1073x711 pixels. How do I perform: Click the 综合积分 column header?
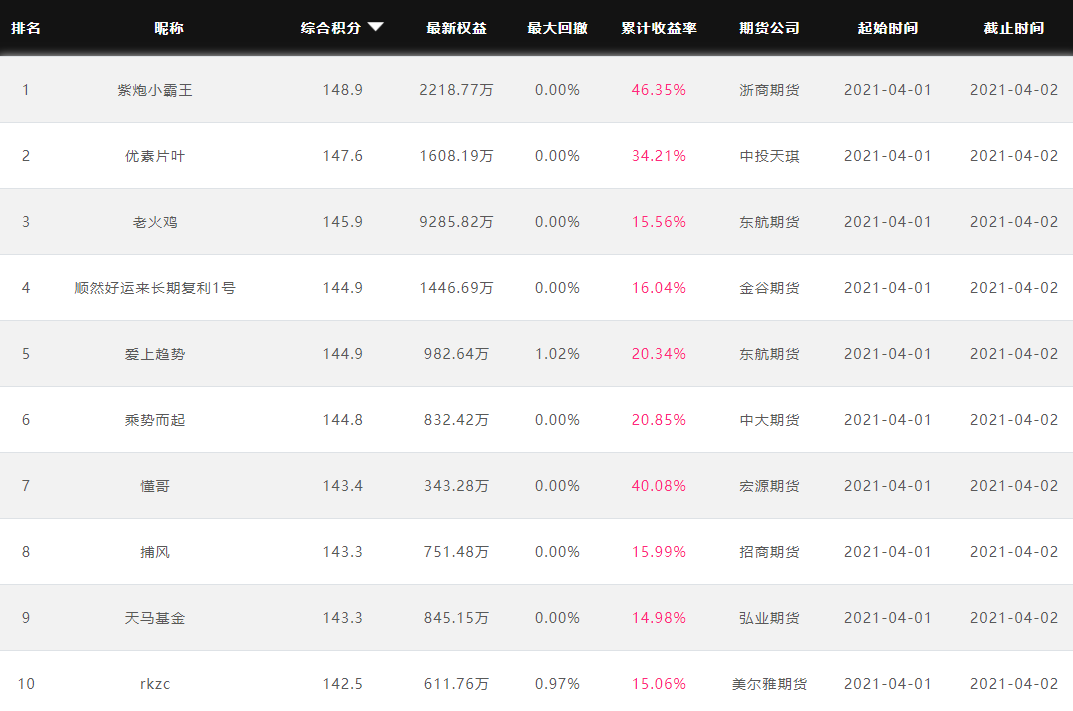point(331,28)
